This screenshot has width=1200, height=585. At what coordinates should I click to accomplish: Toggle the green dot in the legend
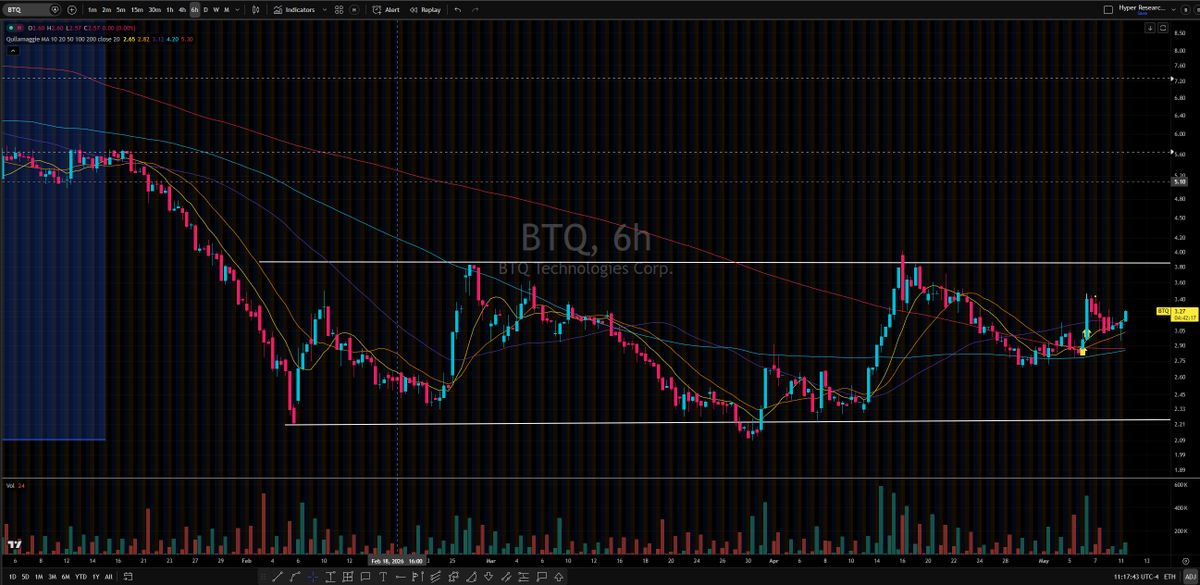pos(10,27)
